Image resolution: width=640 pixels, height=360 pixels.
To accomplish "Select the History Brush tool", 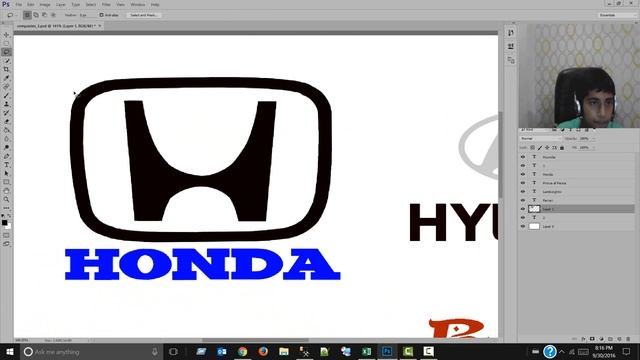I will point(6,113).
